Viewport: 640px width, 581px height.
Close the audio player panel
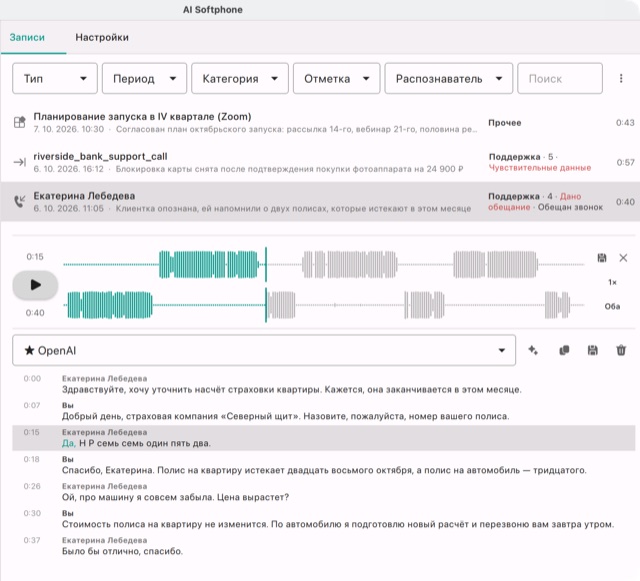point(623,258)
